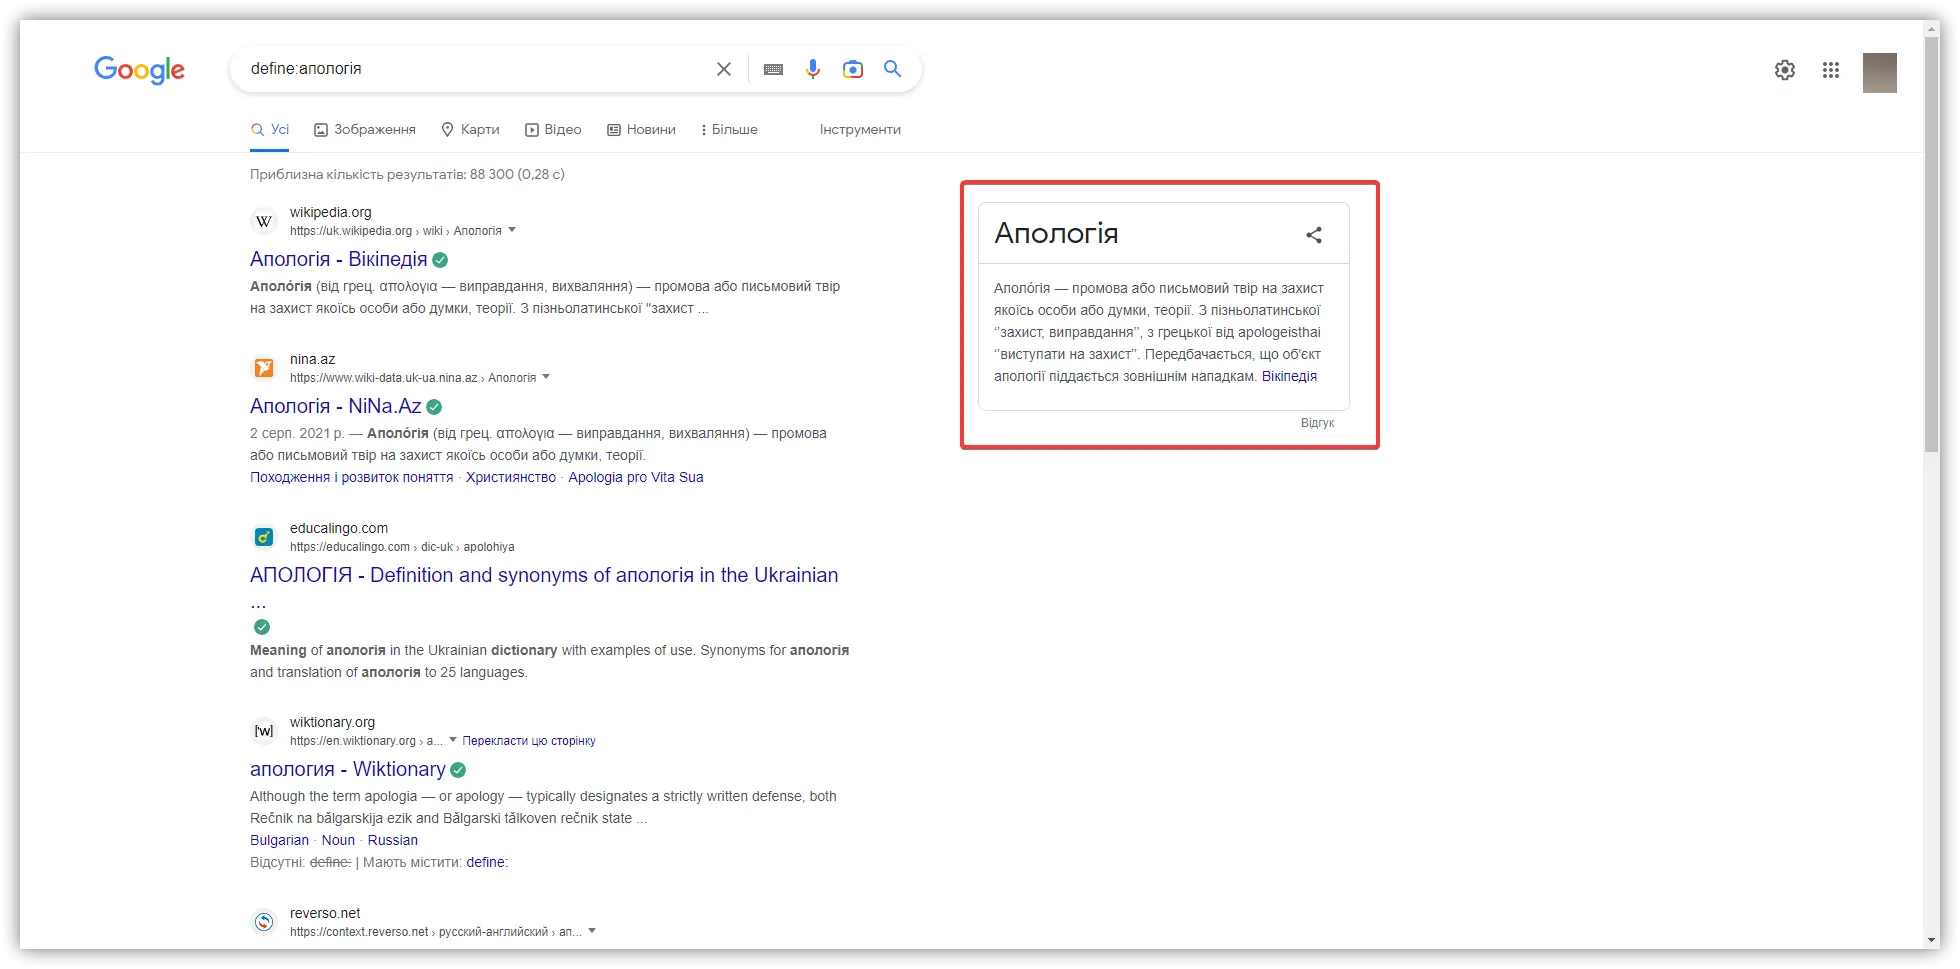Viewport: 1960px width, 969px height.
Task: Click the reverso.net site name
Action: point(325,913)
